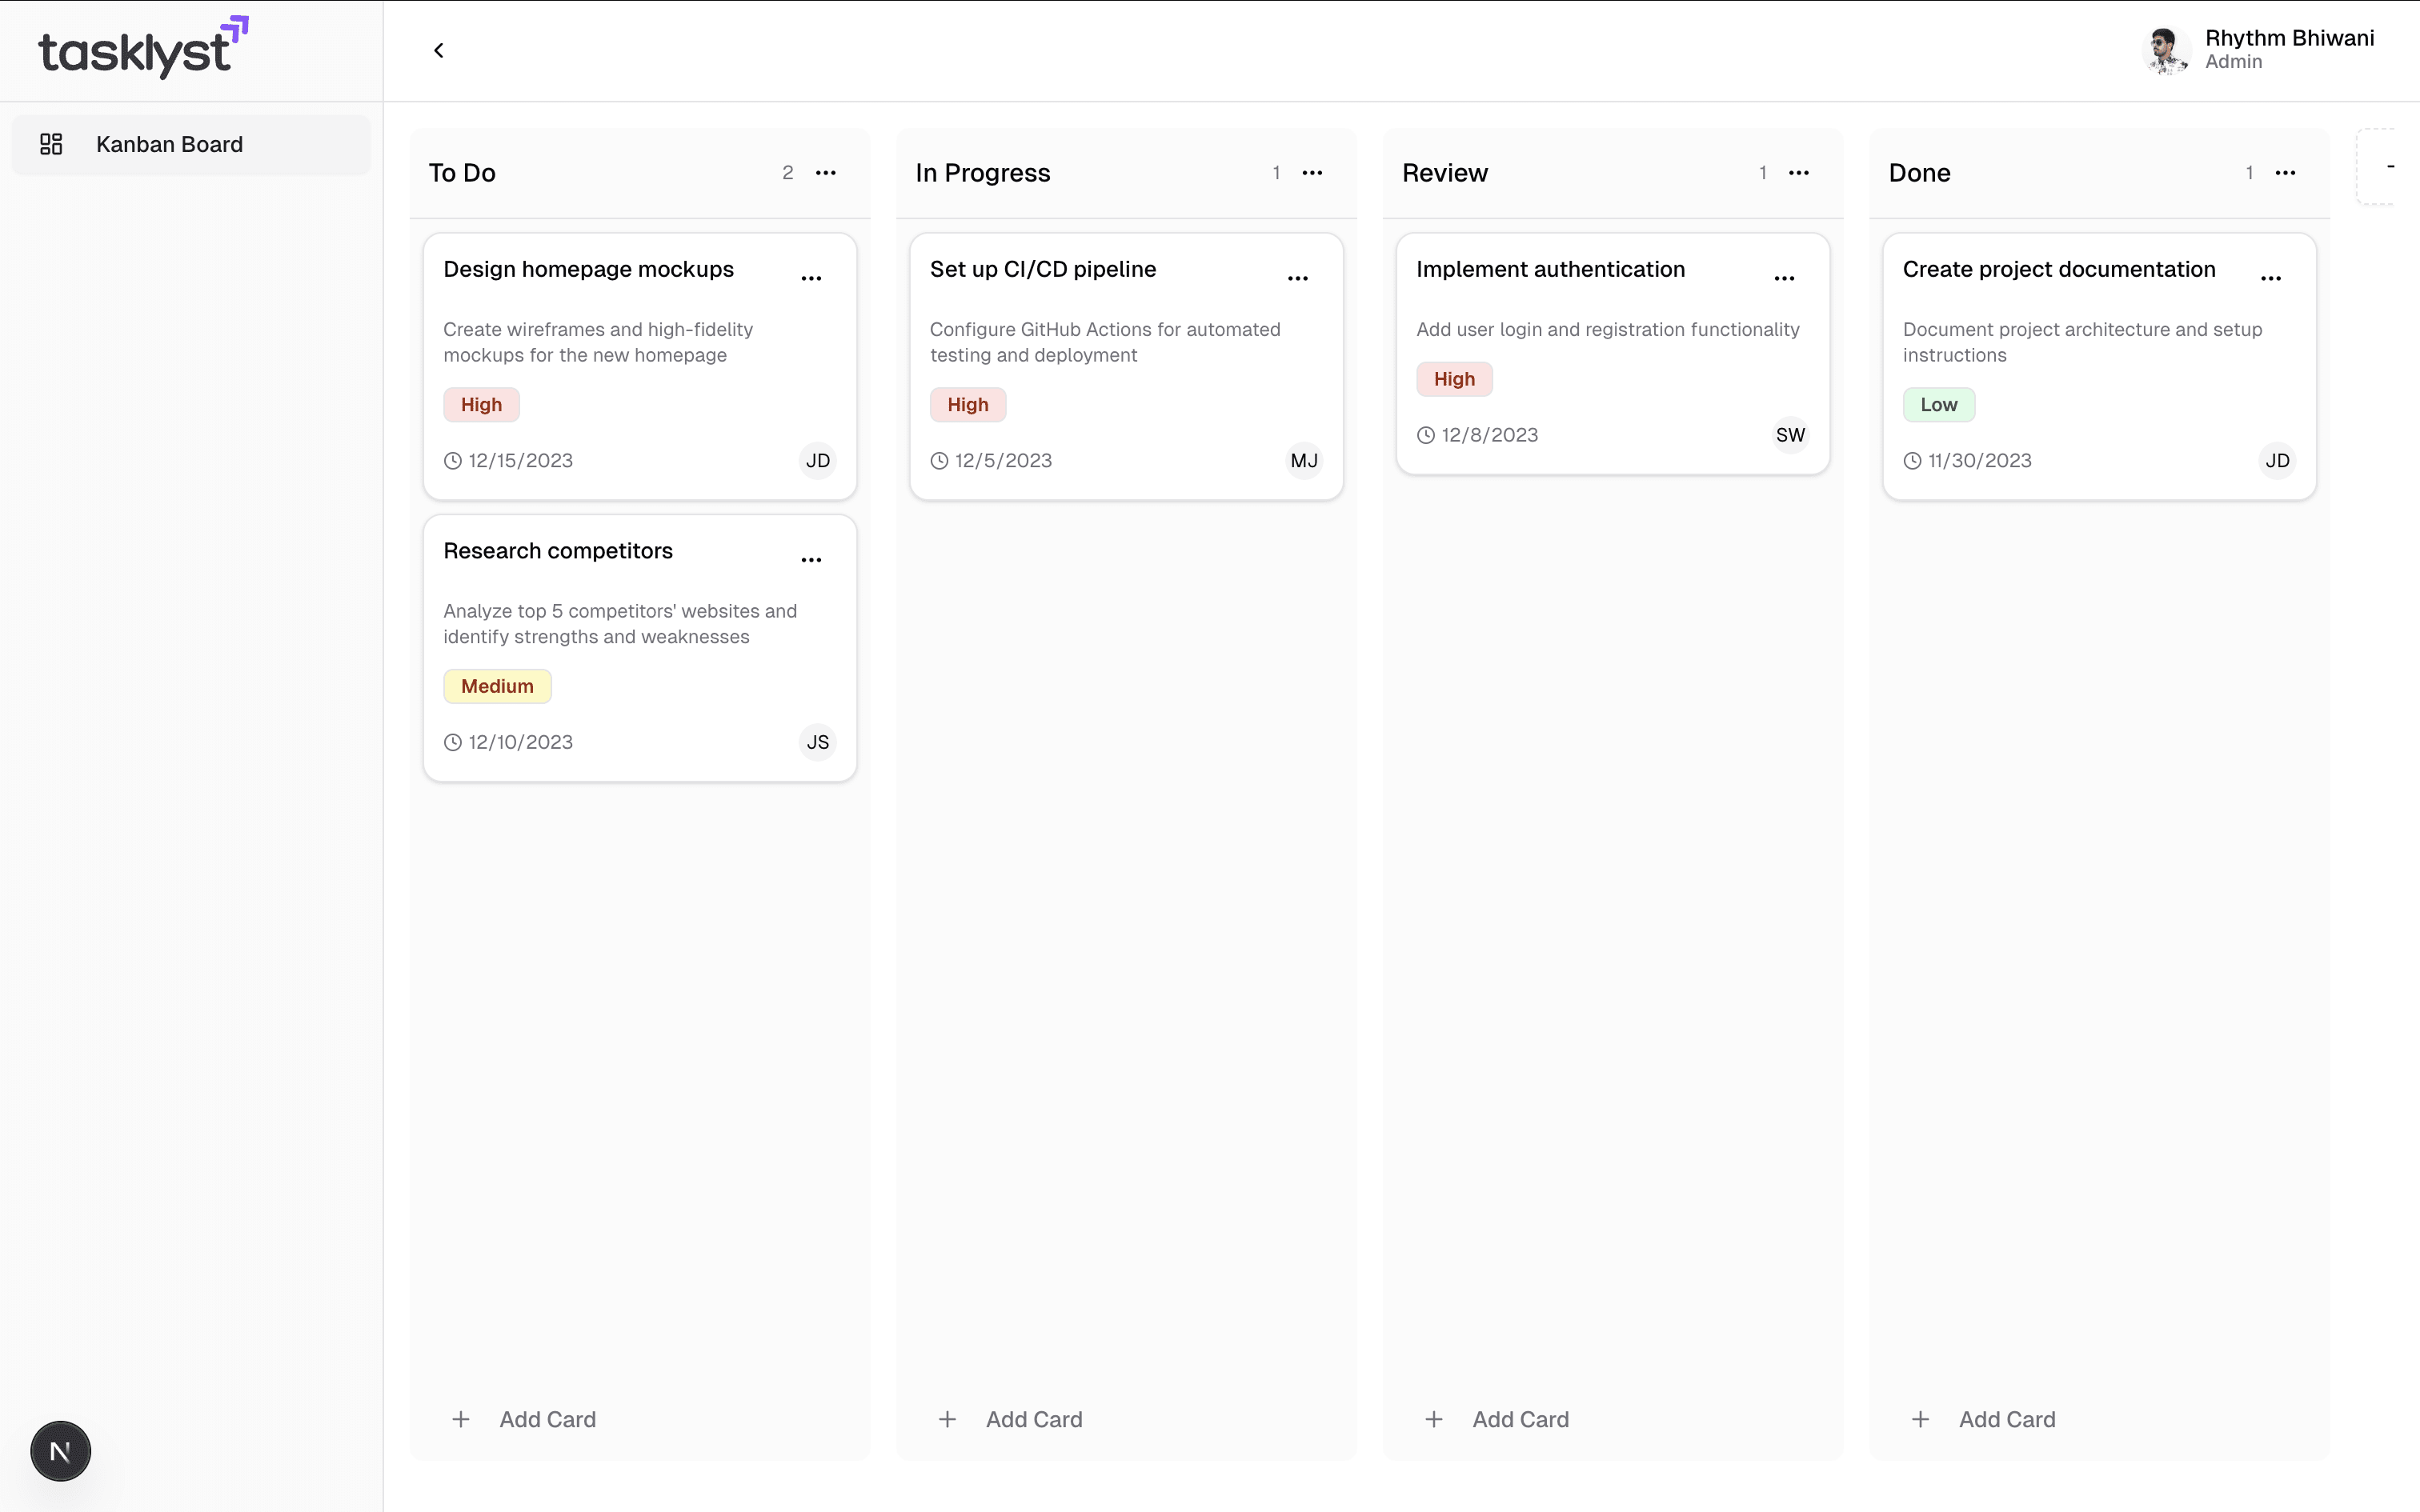Click the description about user login and registration
Viewport: 2420px width, 1512px height.
tap(1607, 329)
